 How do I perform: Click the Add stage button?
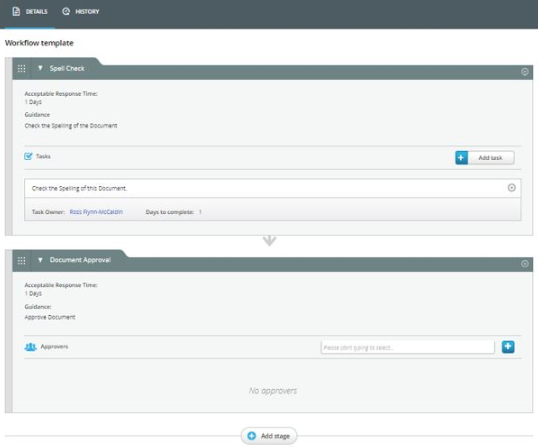pyautogui.click(x=269, y=436)
